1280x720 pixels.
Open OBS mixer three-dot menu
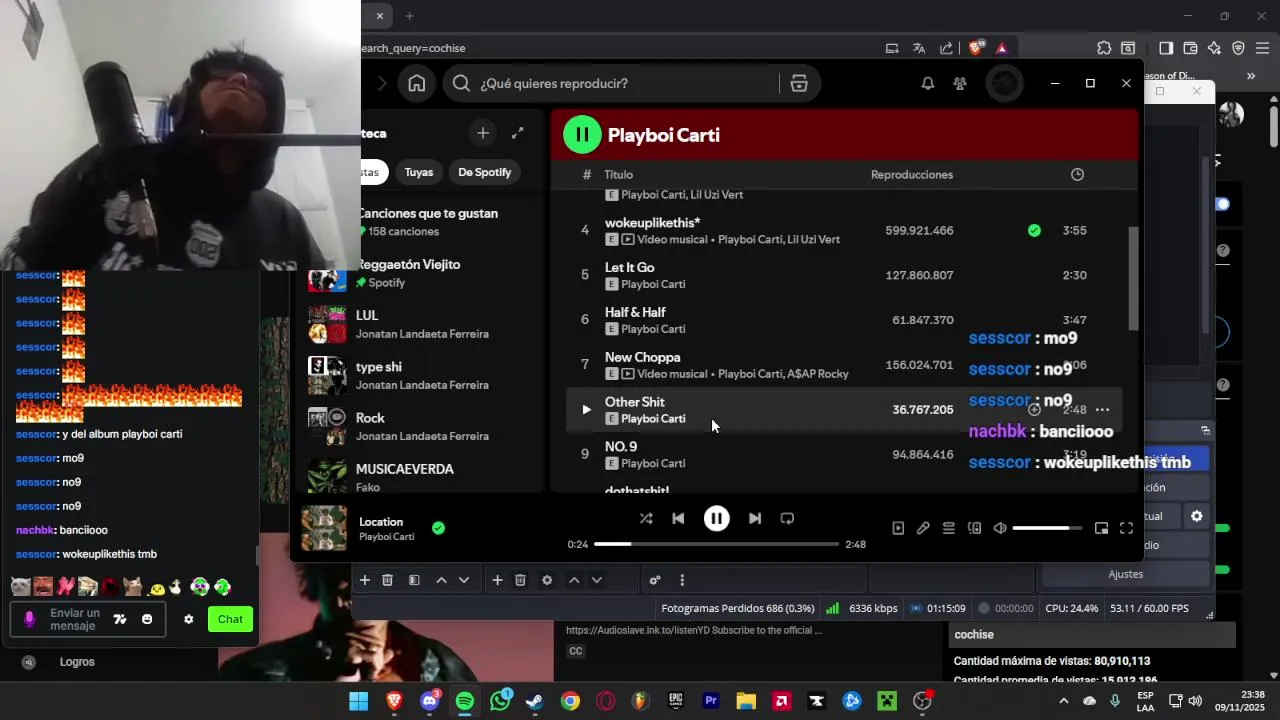pos(682,580)
